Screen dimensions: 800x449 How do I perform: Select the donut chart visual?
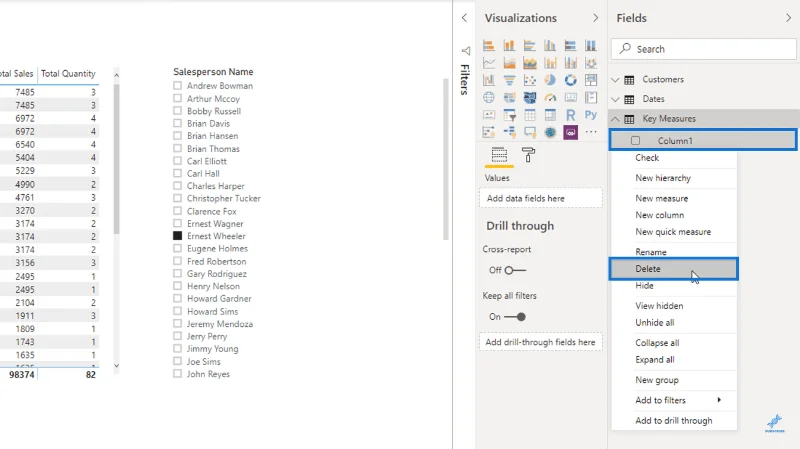coord(570,80)
